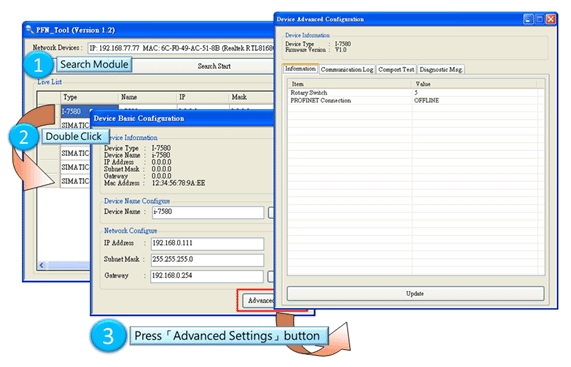Viewport: 571px width, 367px height.
Task: Open the Diagnostic Msg tab
Action: click(441, 70)
